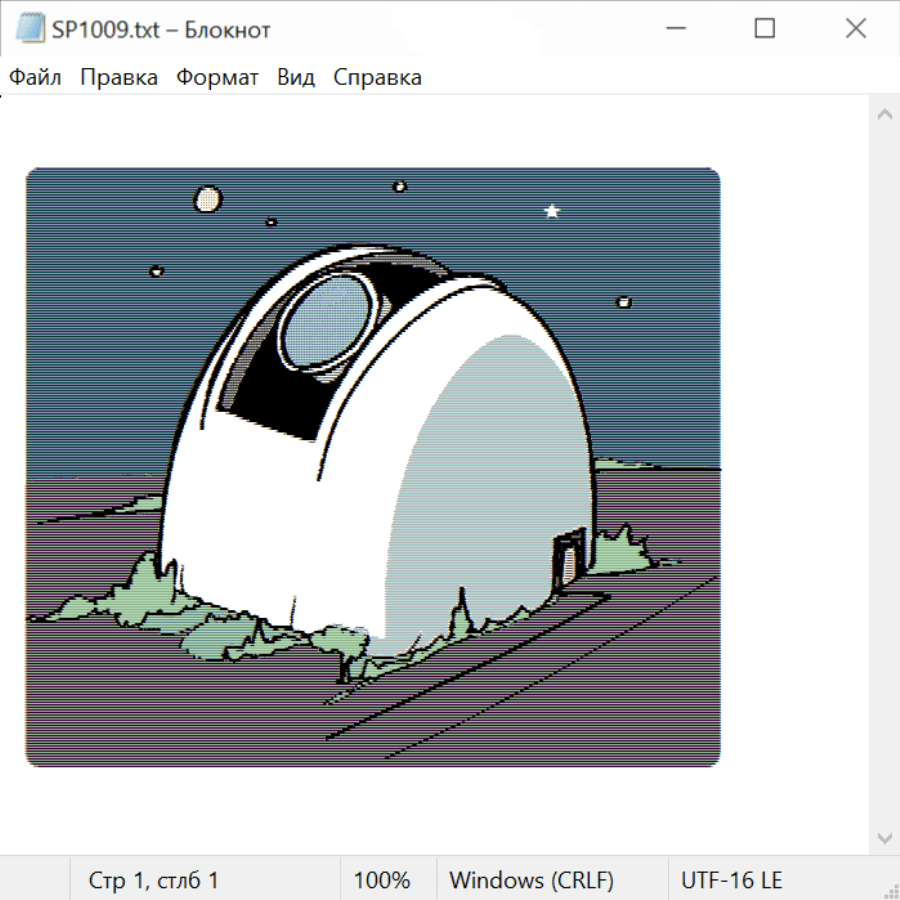Click the Стр 1, стлб 1 indicator
Viewport: 900px width, 900px height.
(154, 880)
